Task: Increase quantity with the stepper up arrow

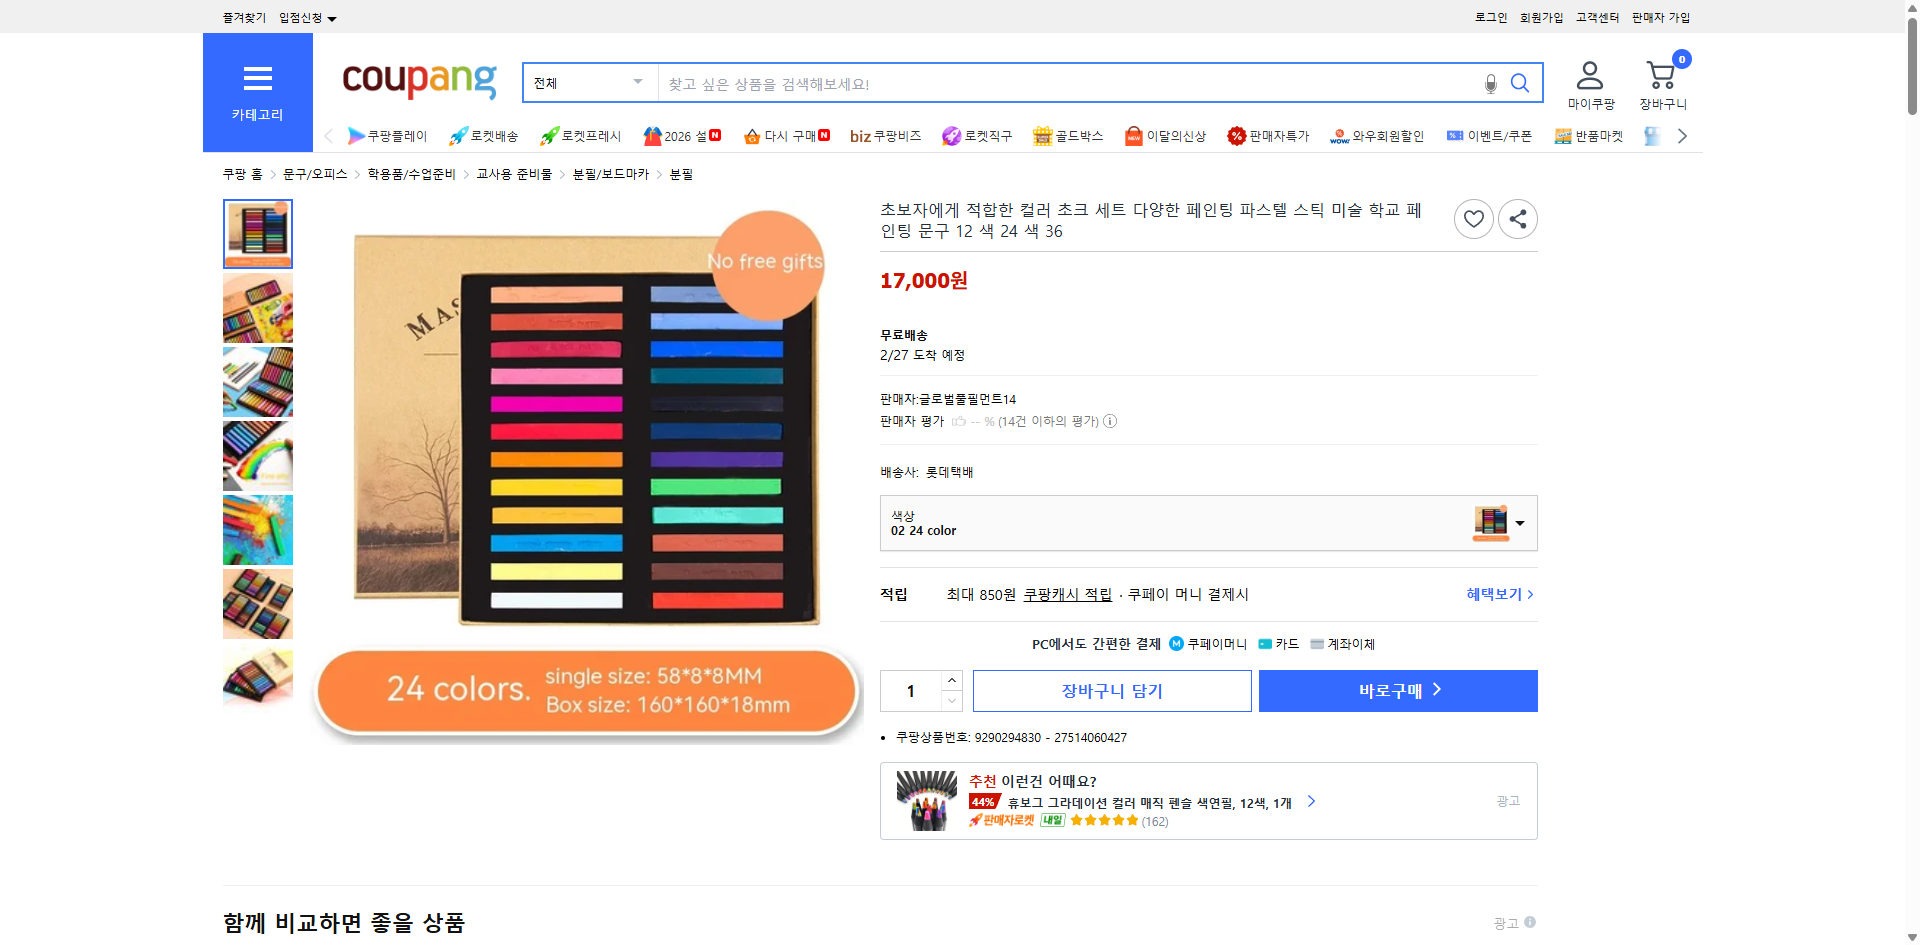Action: [x=951, y=679]
